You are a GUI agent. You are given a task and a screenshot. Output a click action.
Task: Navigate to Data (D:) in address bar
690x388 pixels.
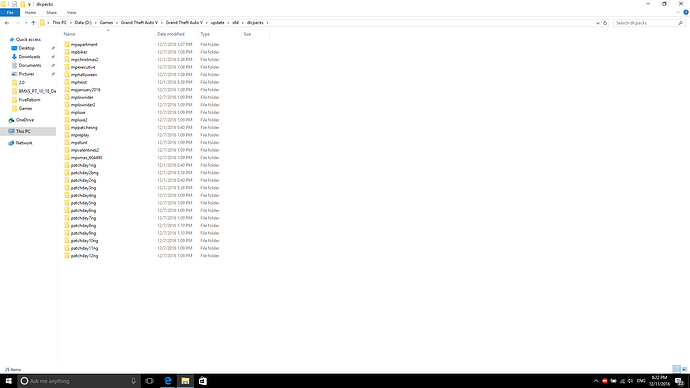tap(83, 23)
